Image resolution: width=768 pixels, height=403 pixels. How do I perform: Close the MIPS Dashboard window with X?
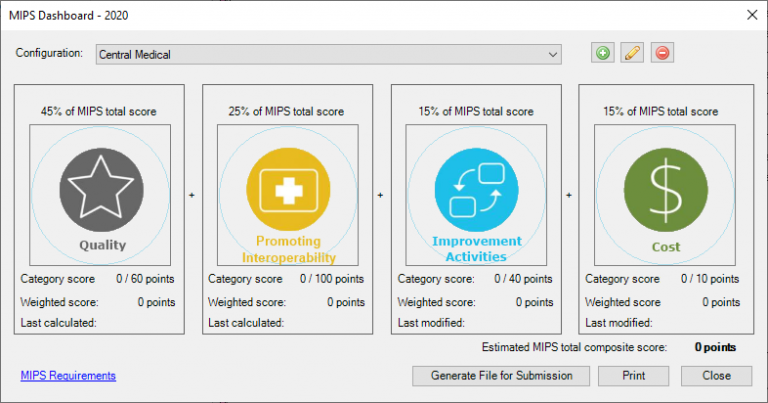(x=751, y=14)
